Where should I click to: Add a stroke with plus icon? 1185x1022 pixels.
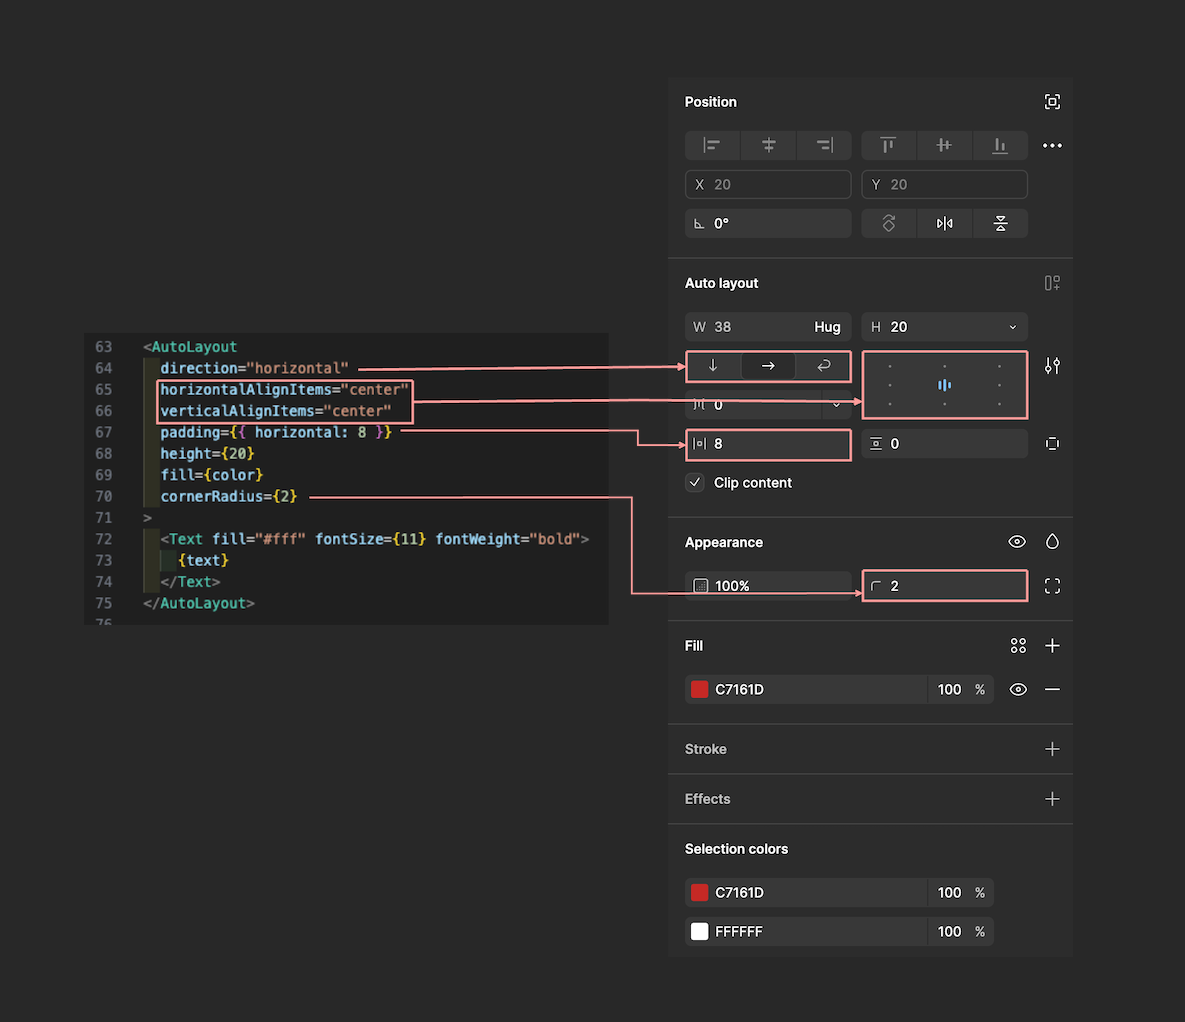pos(1052,749)
